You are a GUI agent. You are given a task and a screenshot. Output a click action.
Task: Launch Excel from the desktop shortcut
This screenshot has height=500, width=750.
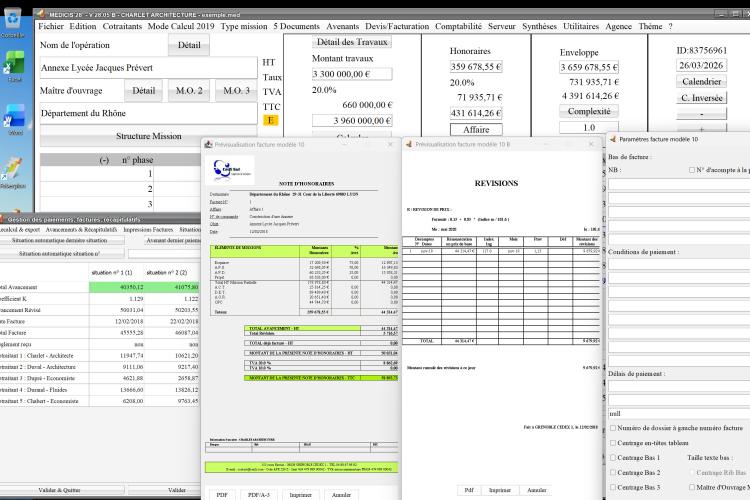click(x=14, y=65)
